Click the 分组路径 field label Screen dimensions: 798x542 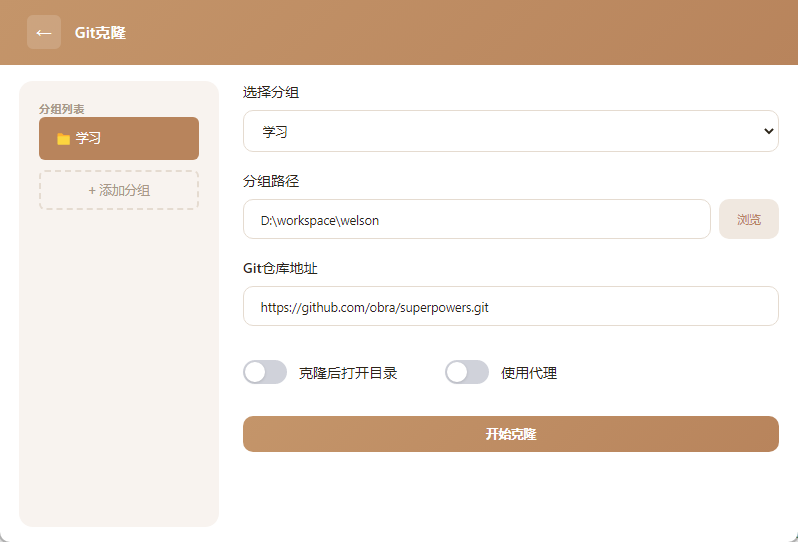click(x=271, y=181)
